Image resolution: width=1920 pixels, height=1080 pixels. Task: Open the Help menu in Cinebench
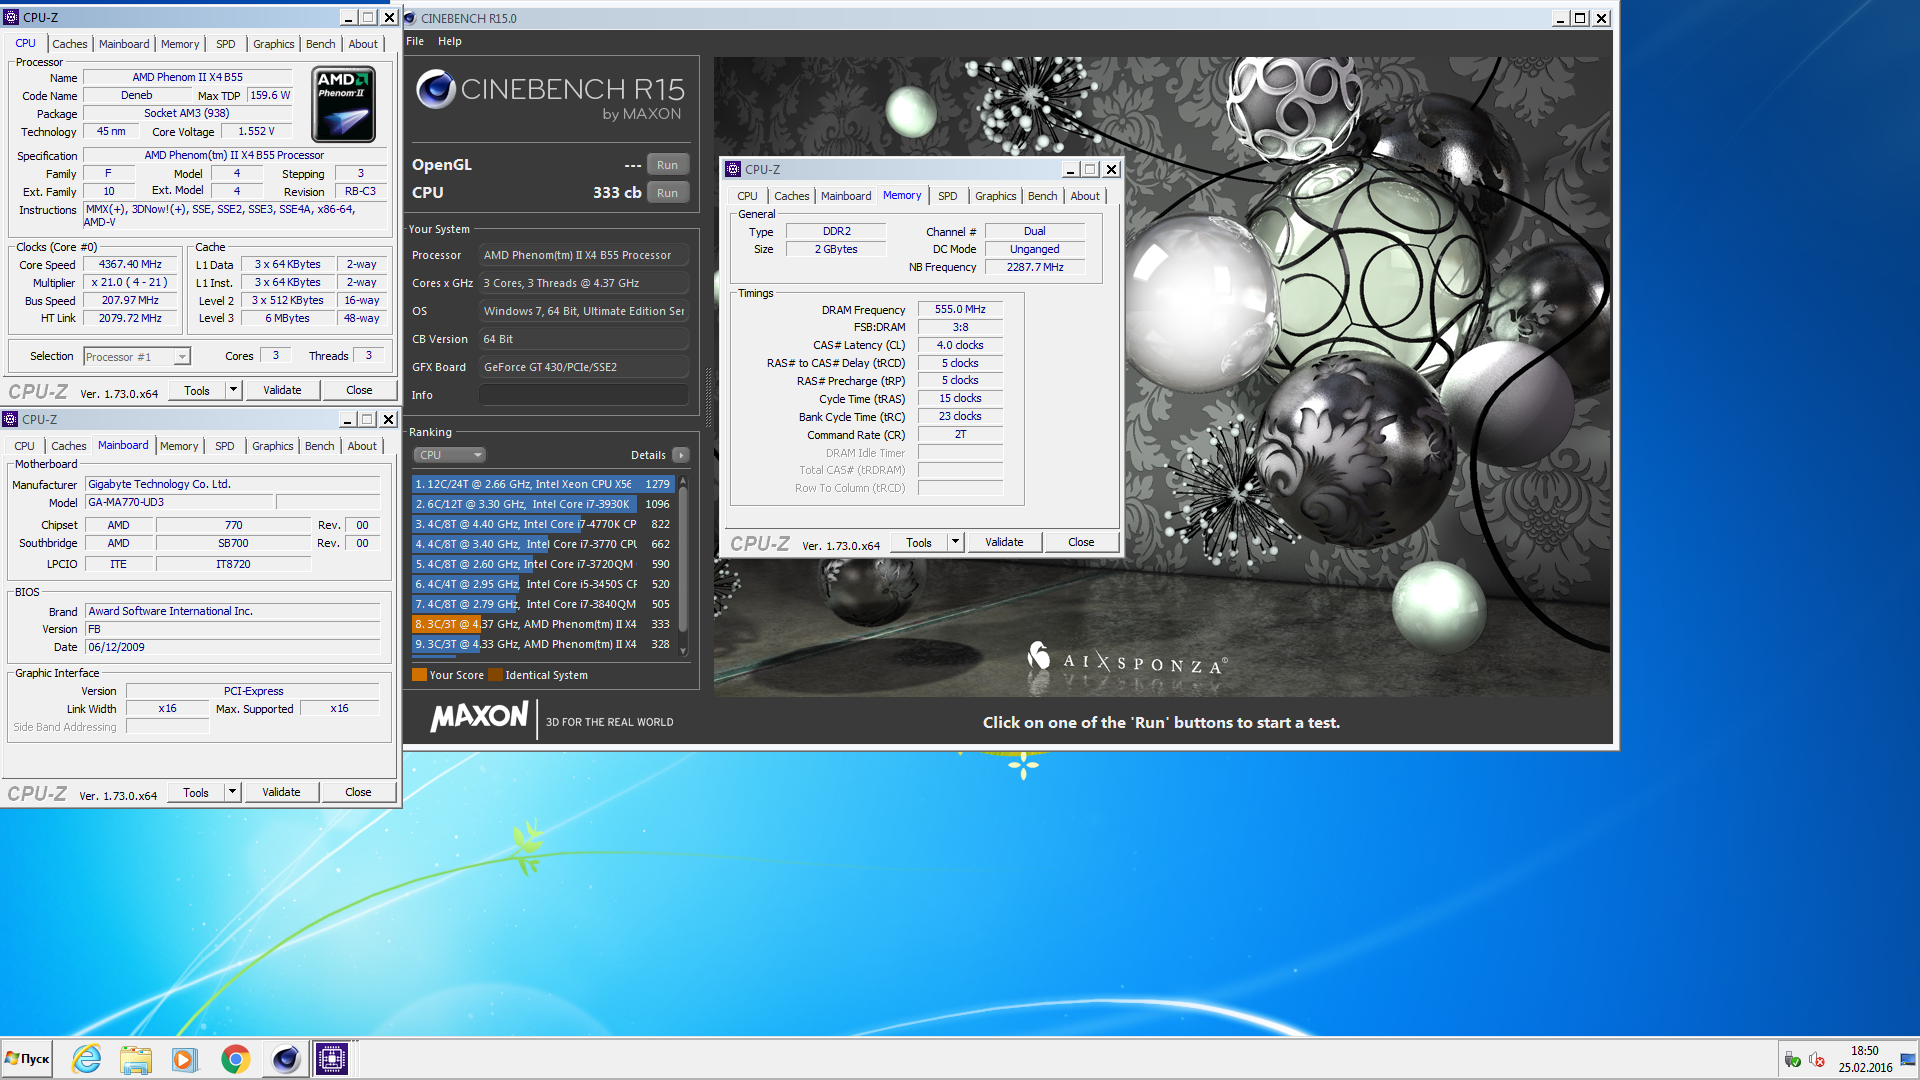pos(450,41)
